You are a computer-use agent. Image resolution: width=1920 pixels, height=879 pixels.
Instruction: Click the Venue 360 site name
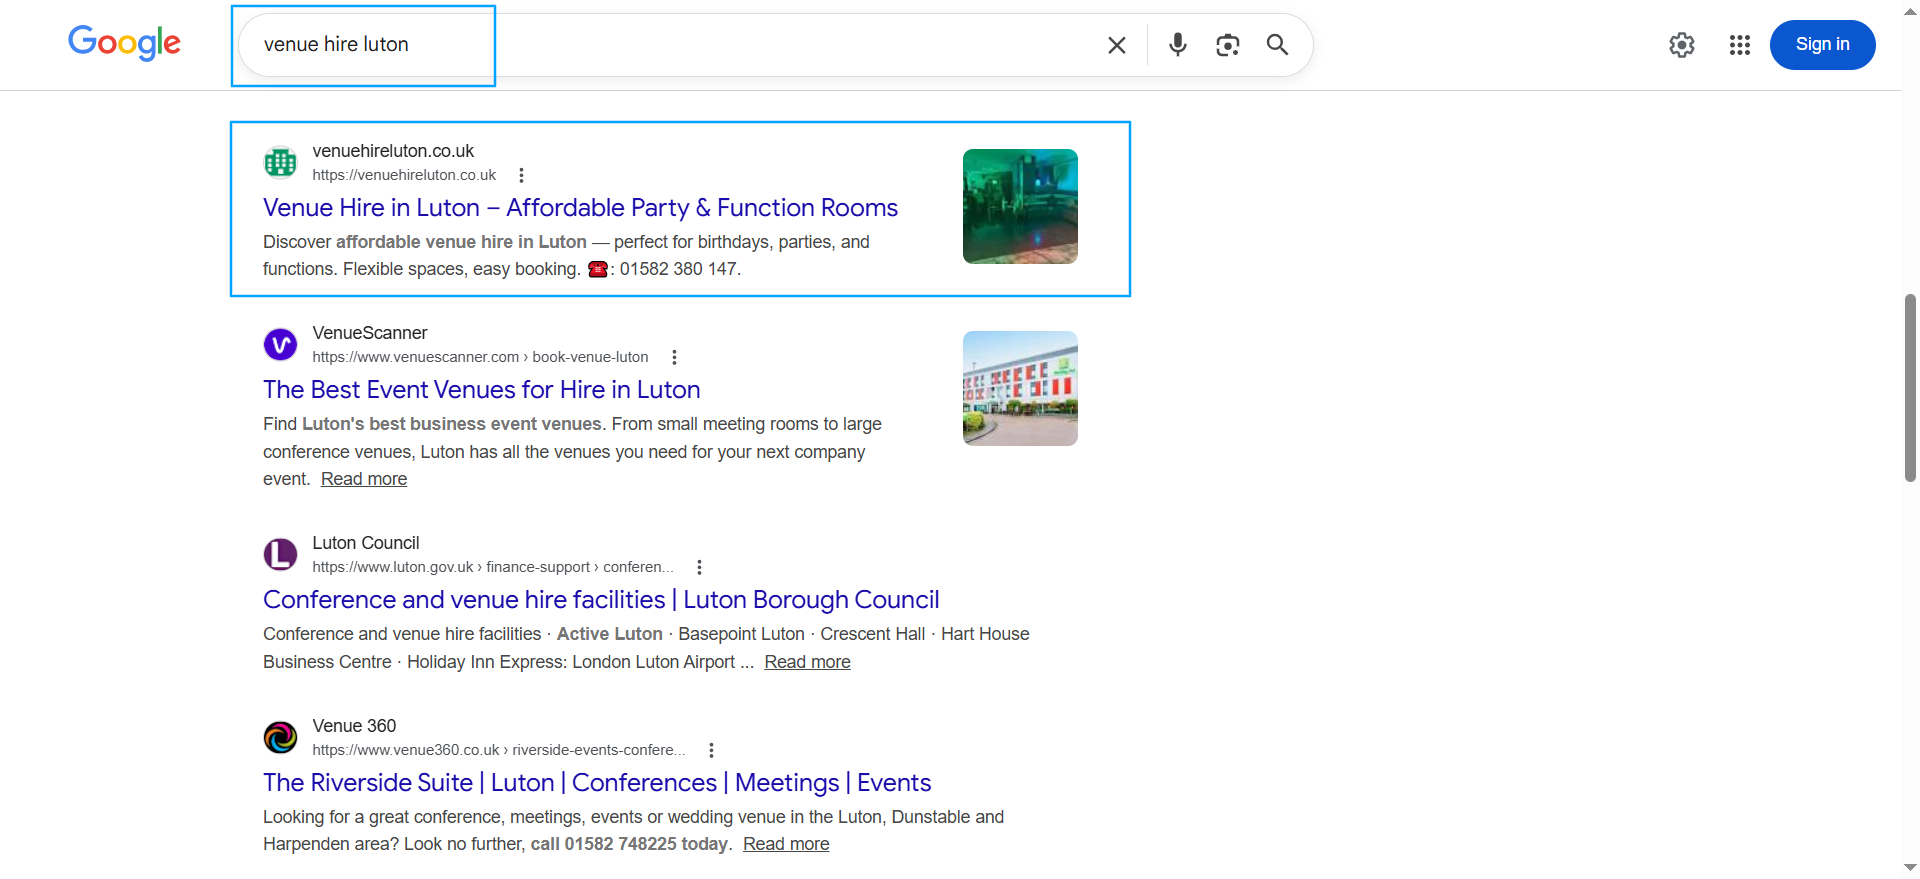pos(354,726)
